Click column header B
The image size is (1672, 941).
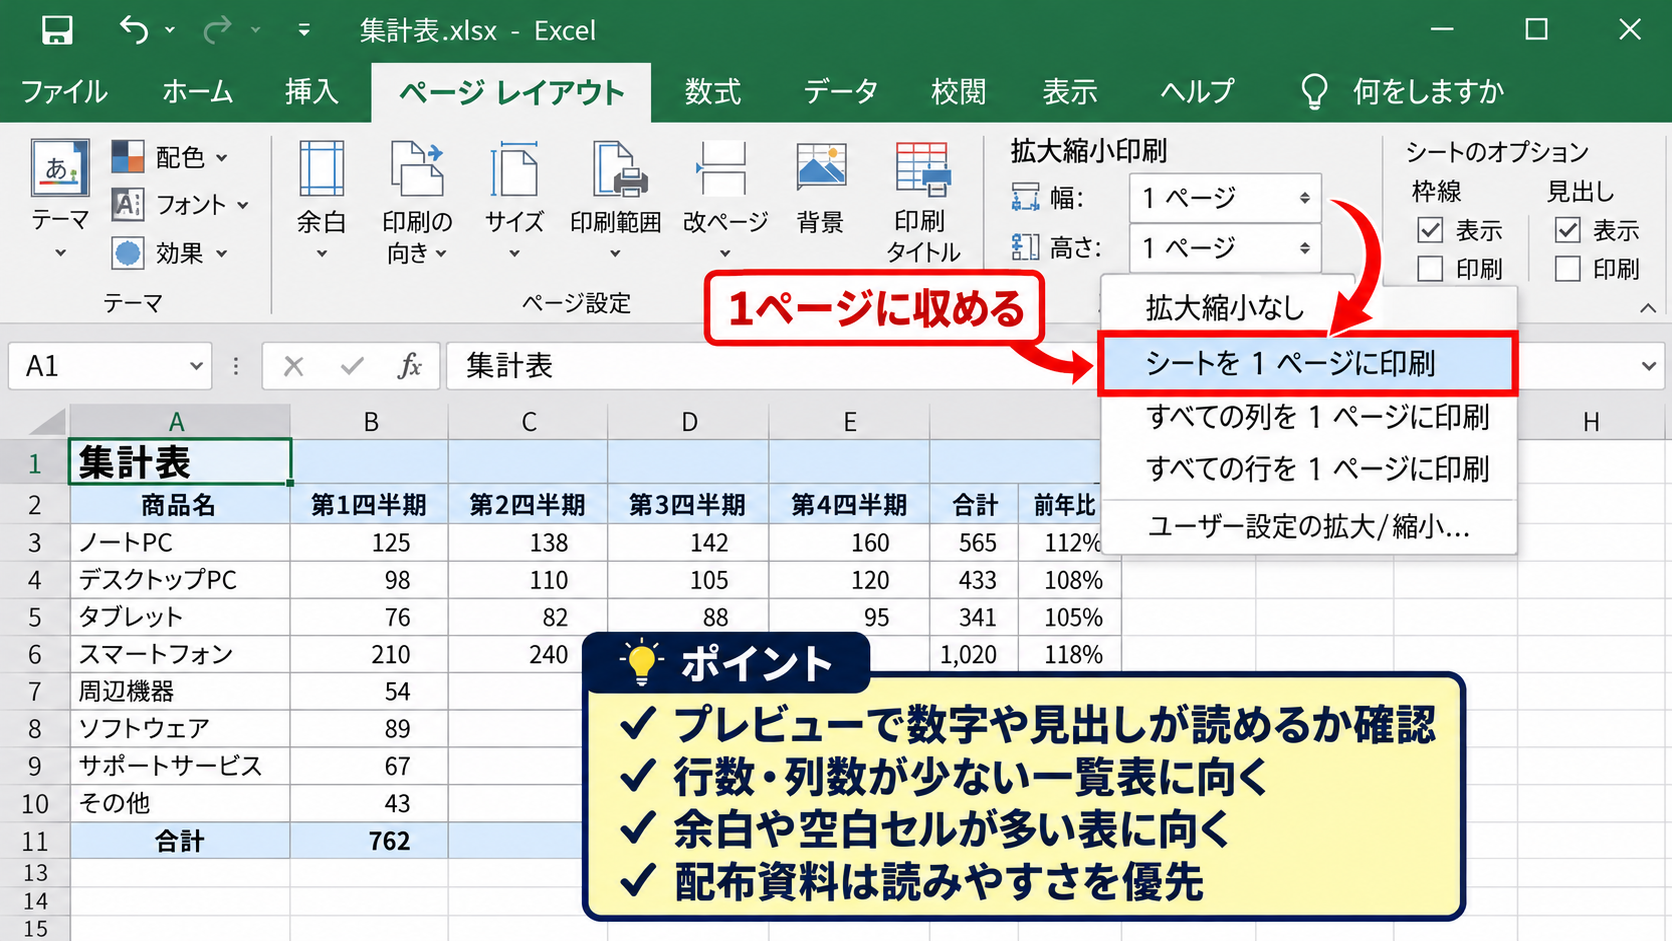(370, 422)
